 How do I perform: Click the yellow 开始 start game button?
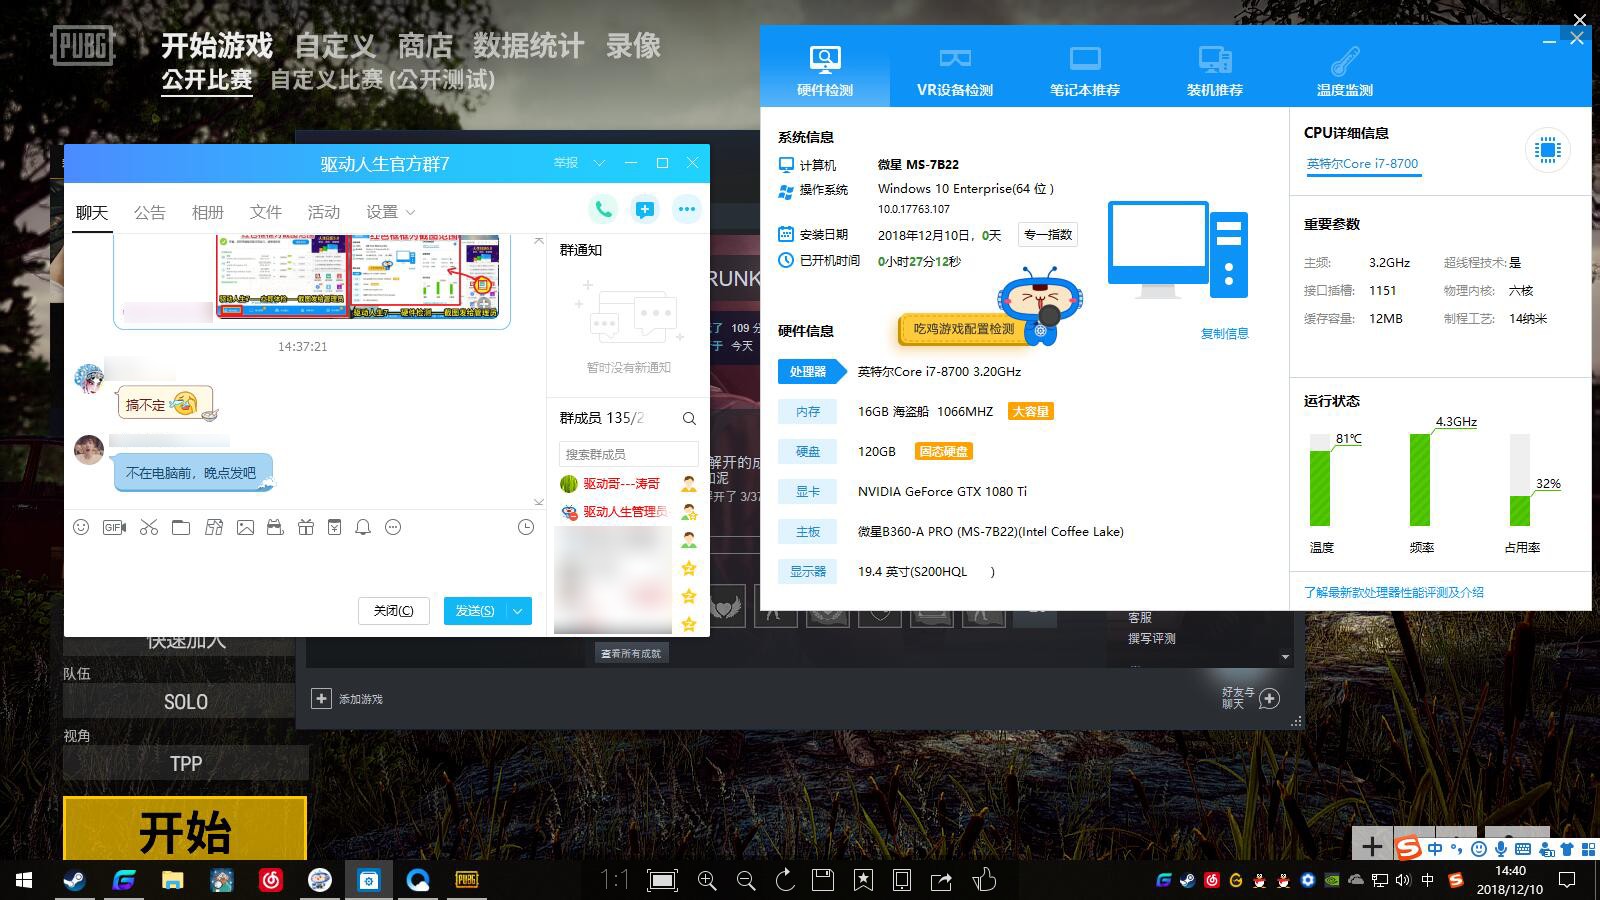tap(185, 829)
